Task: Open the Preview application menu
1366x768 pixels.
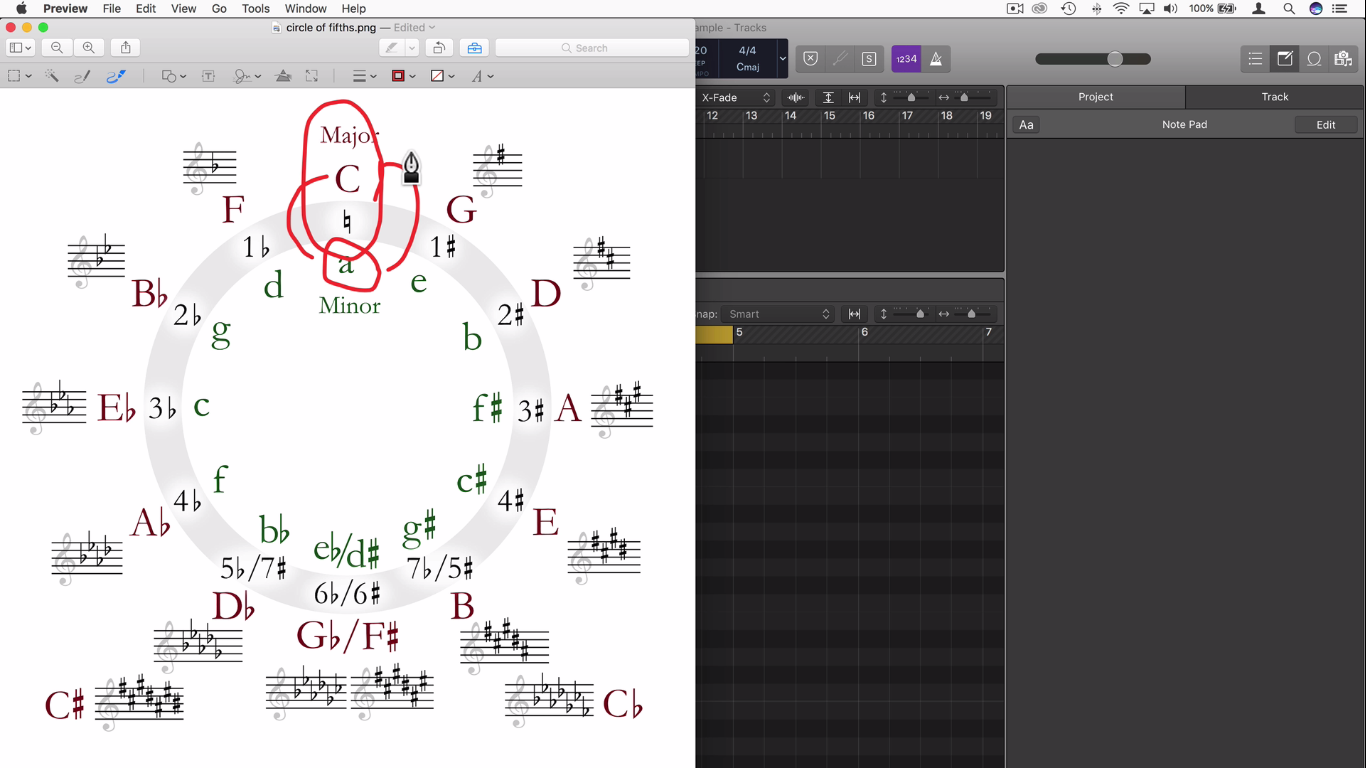Action: tap(65, 8)
